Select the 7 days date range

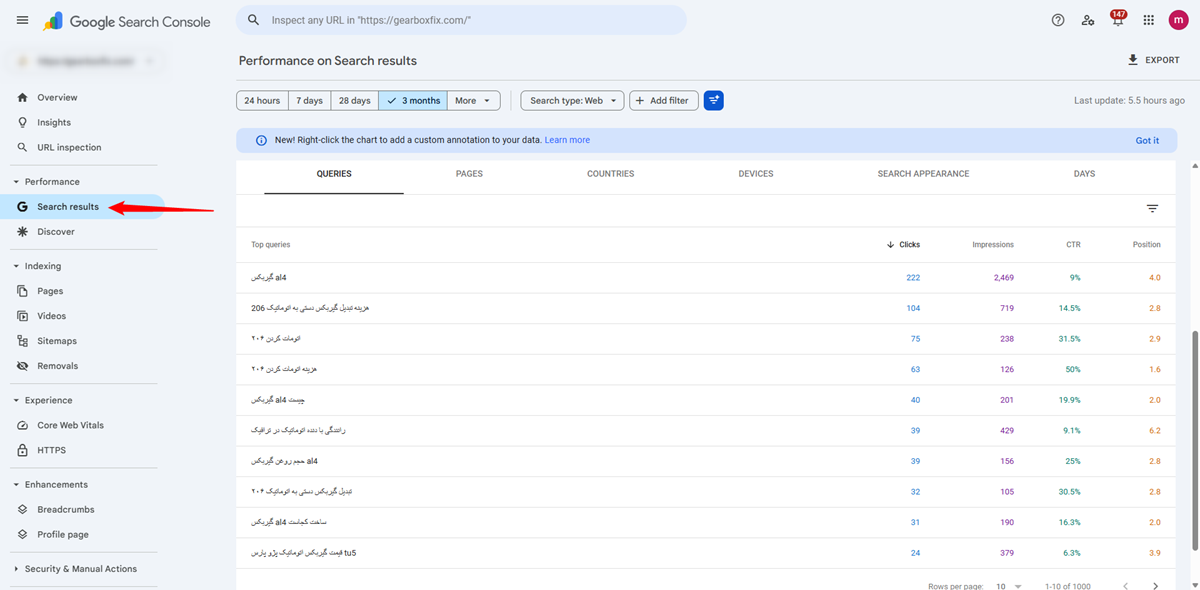tap(309, 101)
